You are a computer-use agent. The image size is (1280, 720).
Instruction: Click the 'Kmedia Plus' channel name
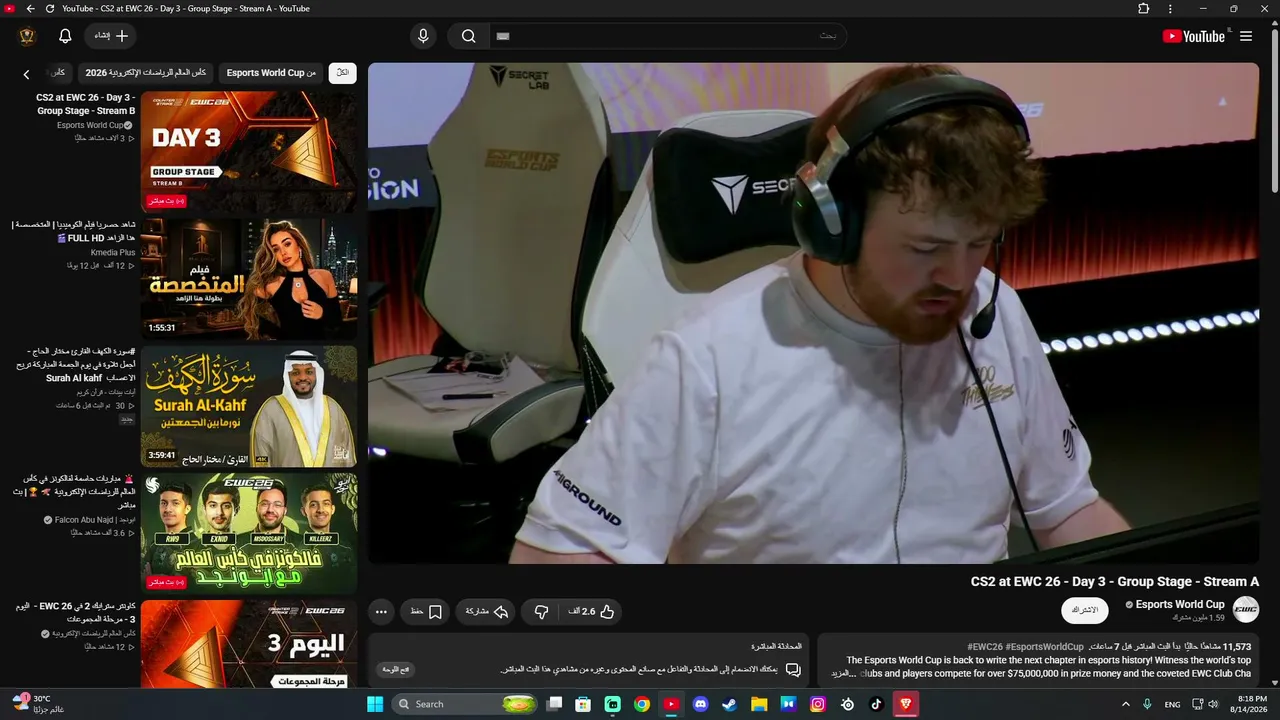click(x=113, y=253)
